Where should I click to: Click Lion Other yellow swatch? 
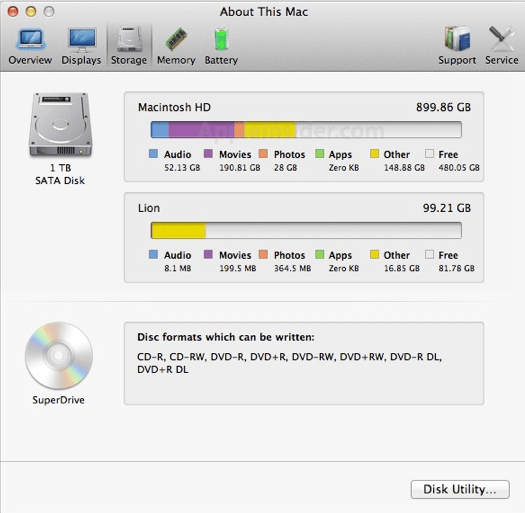coord(374,254)
